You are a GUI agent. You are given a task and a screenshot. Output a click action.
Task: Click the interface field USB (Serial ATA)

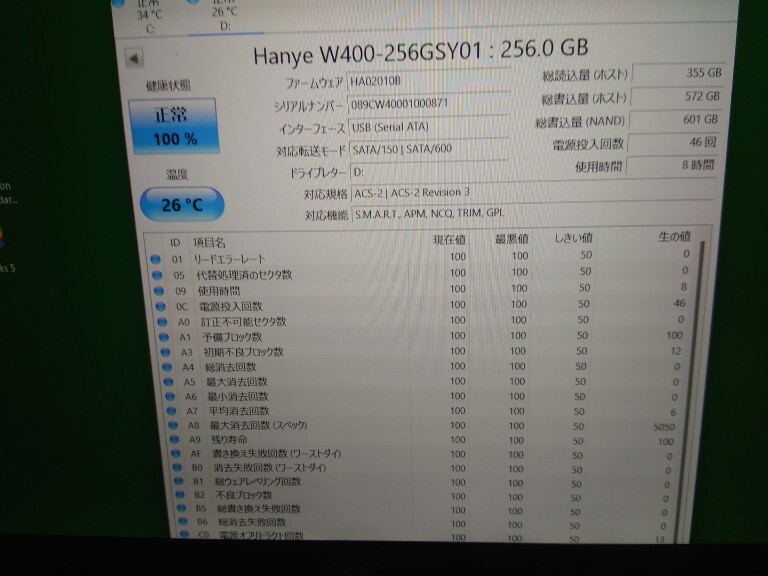coord(427,127)
